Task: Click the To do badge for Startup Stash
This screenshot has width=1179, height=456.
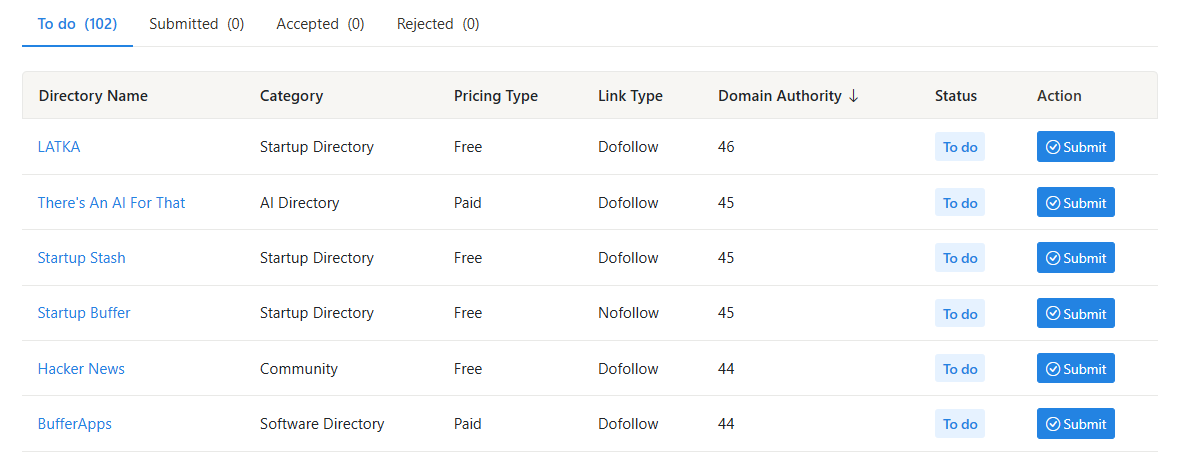Action: pyautogui.click(x=959, y=257)
